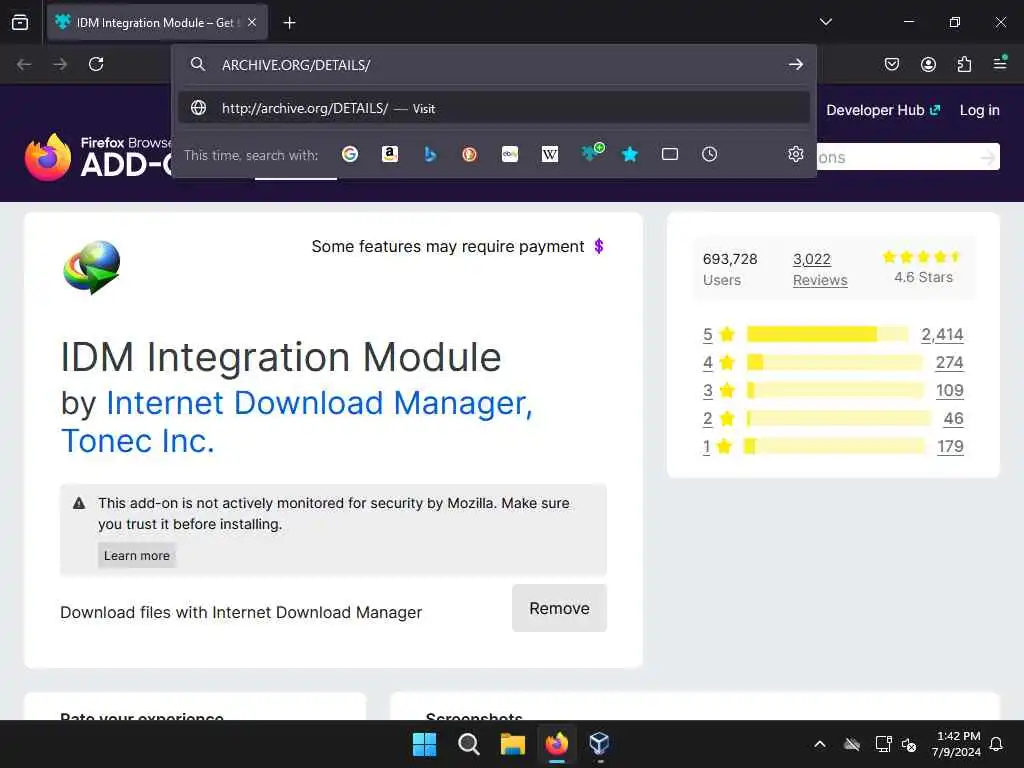Image resolution: width=1024 pixels, height=768 pixels.
Task: Search with Amazon this time
Action: click(390, 154)
